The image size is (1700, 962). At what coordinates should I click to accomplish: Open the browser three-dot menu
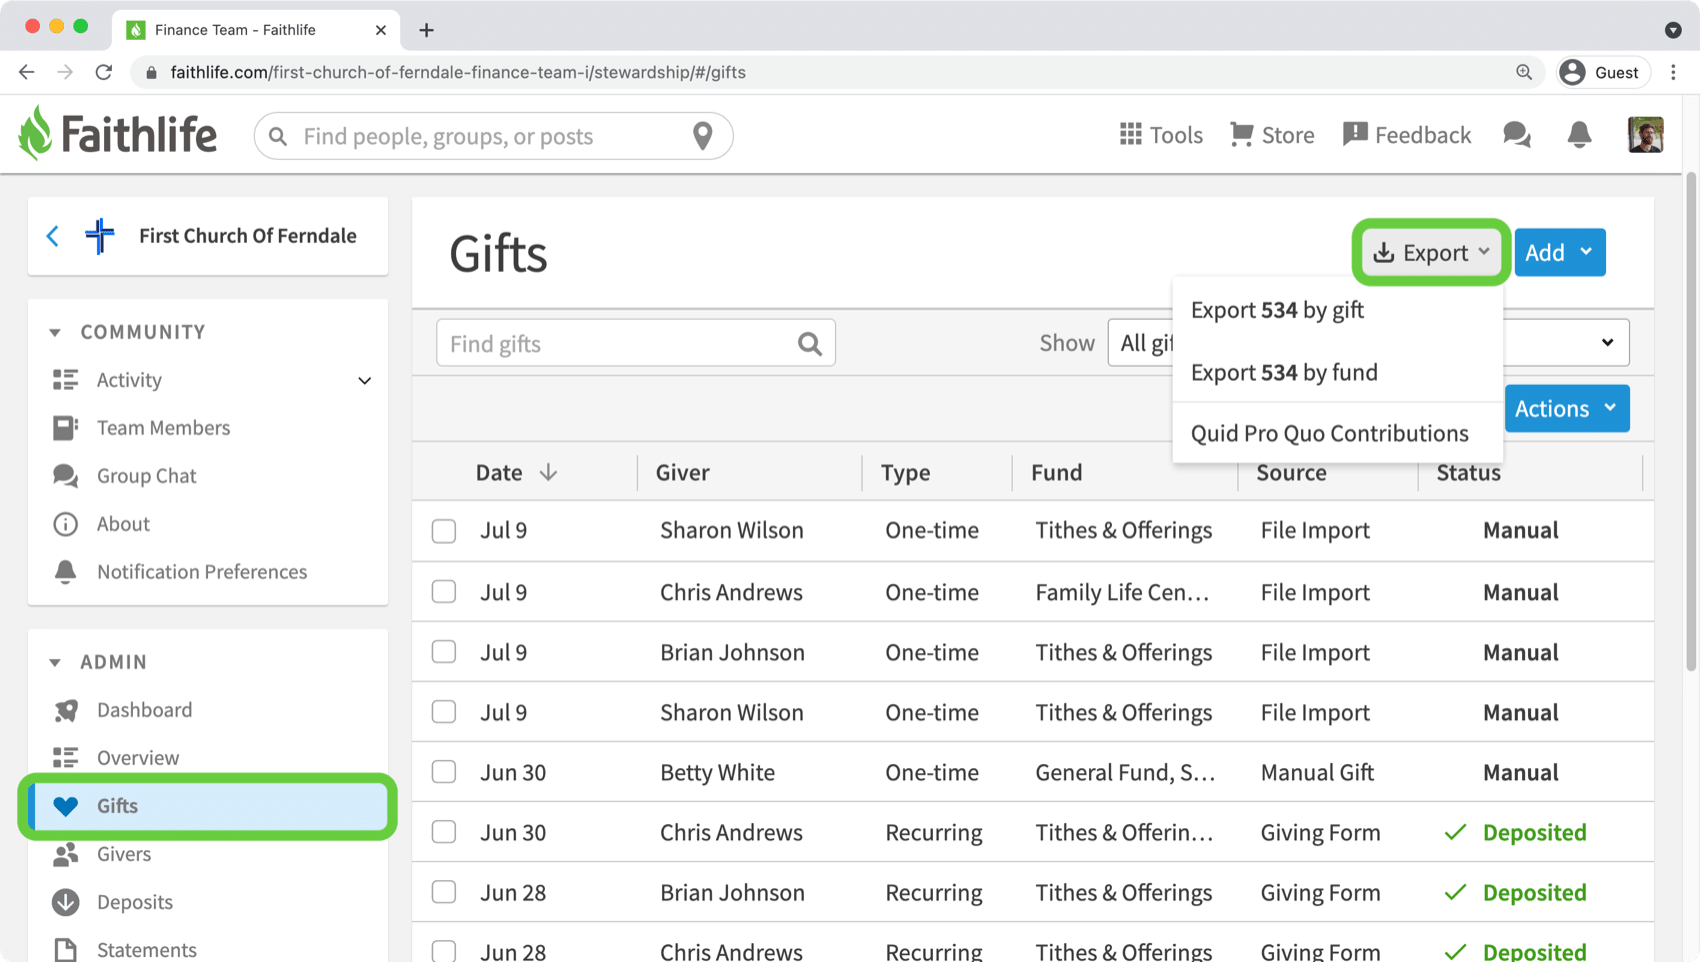(1673, 72)
